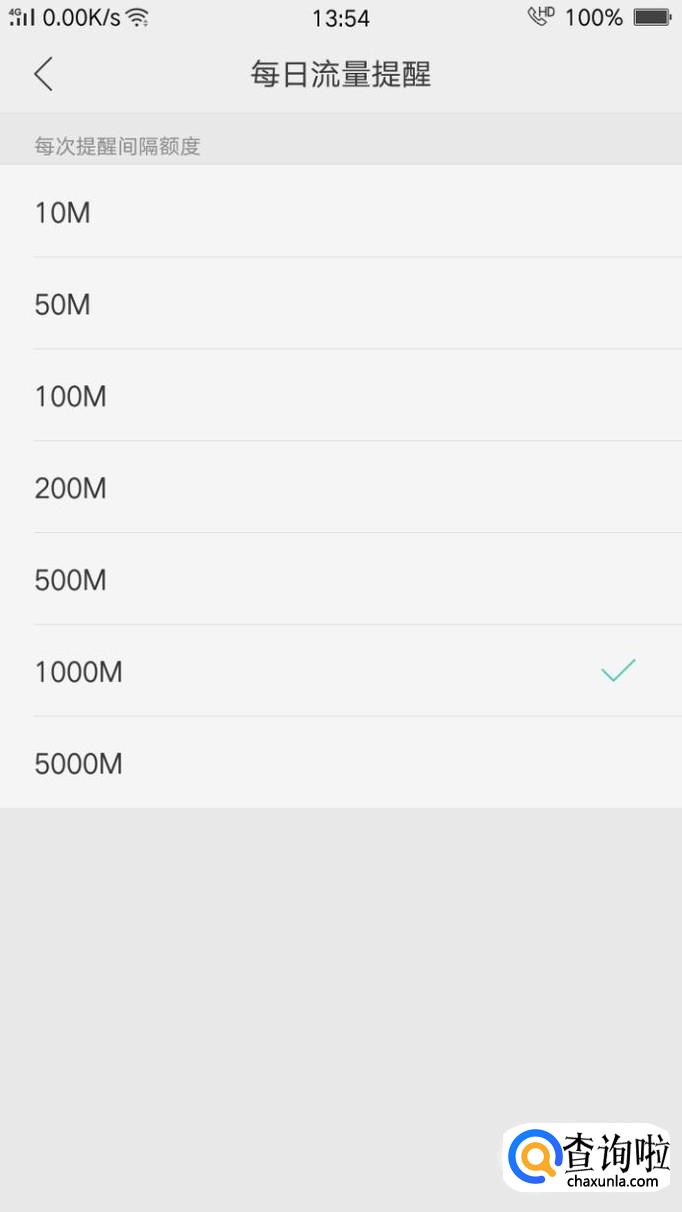Image resolution: width=682 pixels, height=1212 pixels.
Task: Tap the 每日流量提醒 page title
Action: (340, 75)
